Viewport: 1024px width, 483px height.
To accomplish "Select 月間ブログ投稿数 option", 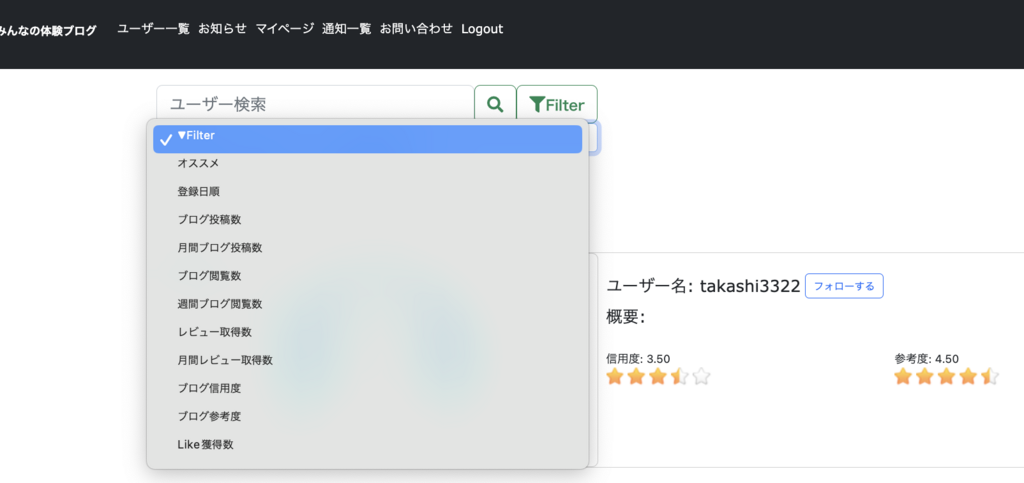I will pyautogui.click(x=219, y=247).
